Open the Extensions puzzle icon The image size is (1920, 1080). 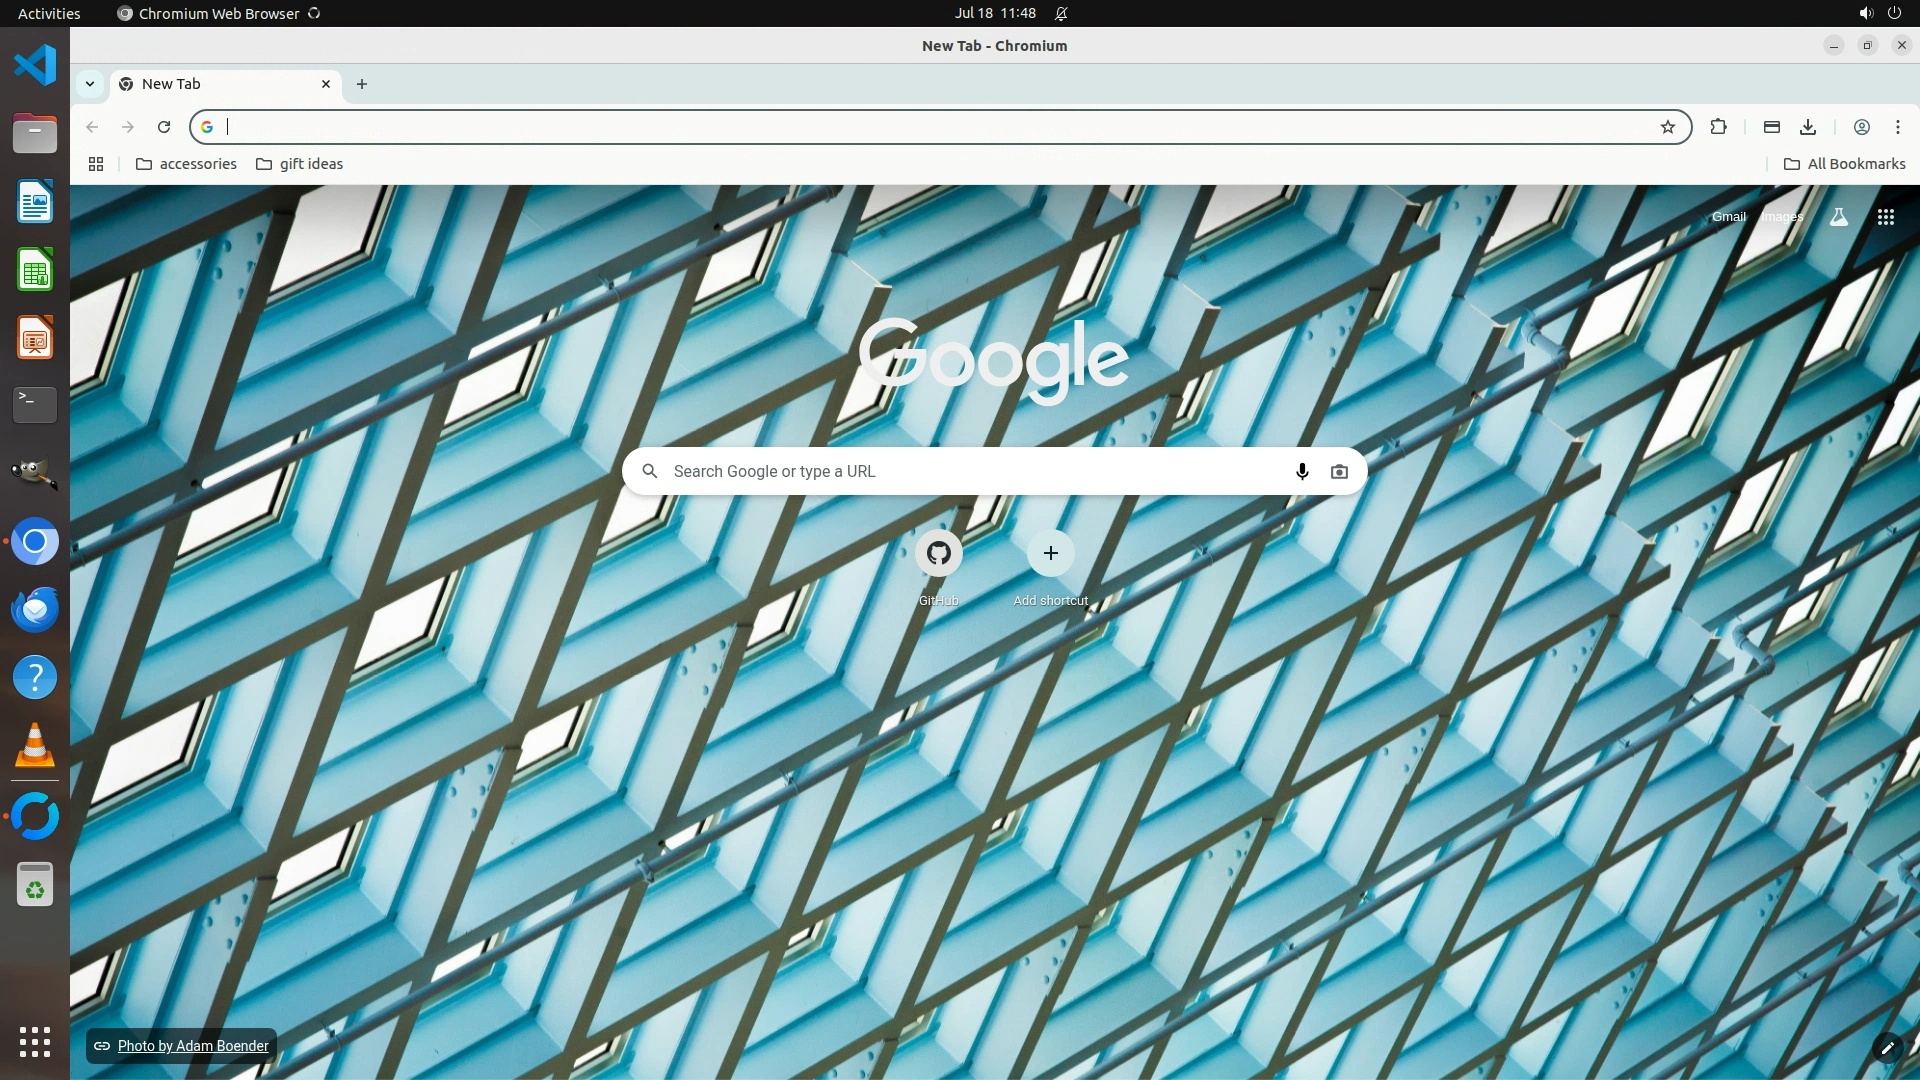1718,127
